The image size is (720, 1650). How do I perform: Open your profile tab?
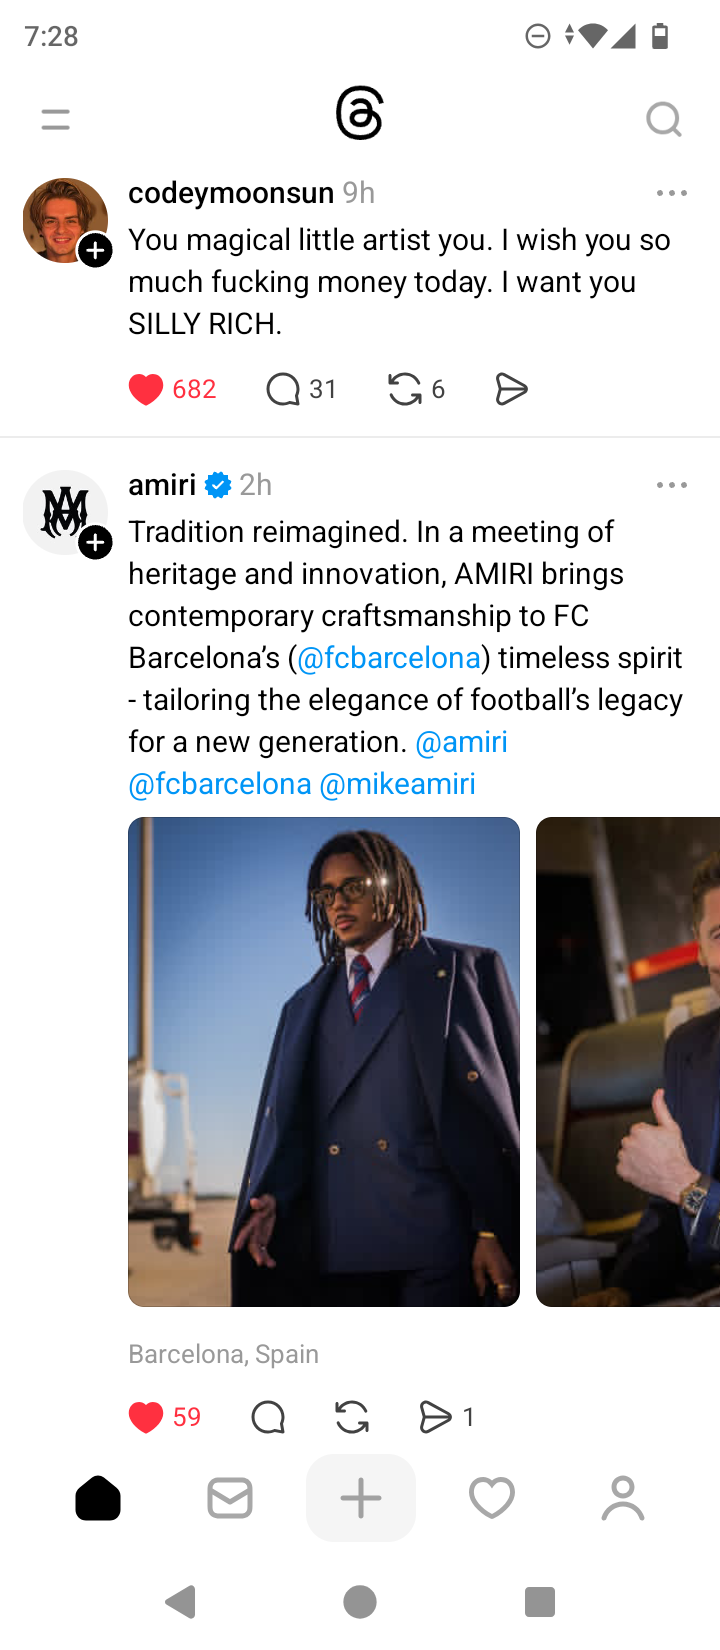tap(623, 1498)
